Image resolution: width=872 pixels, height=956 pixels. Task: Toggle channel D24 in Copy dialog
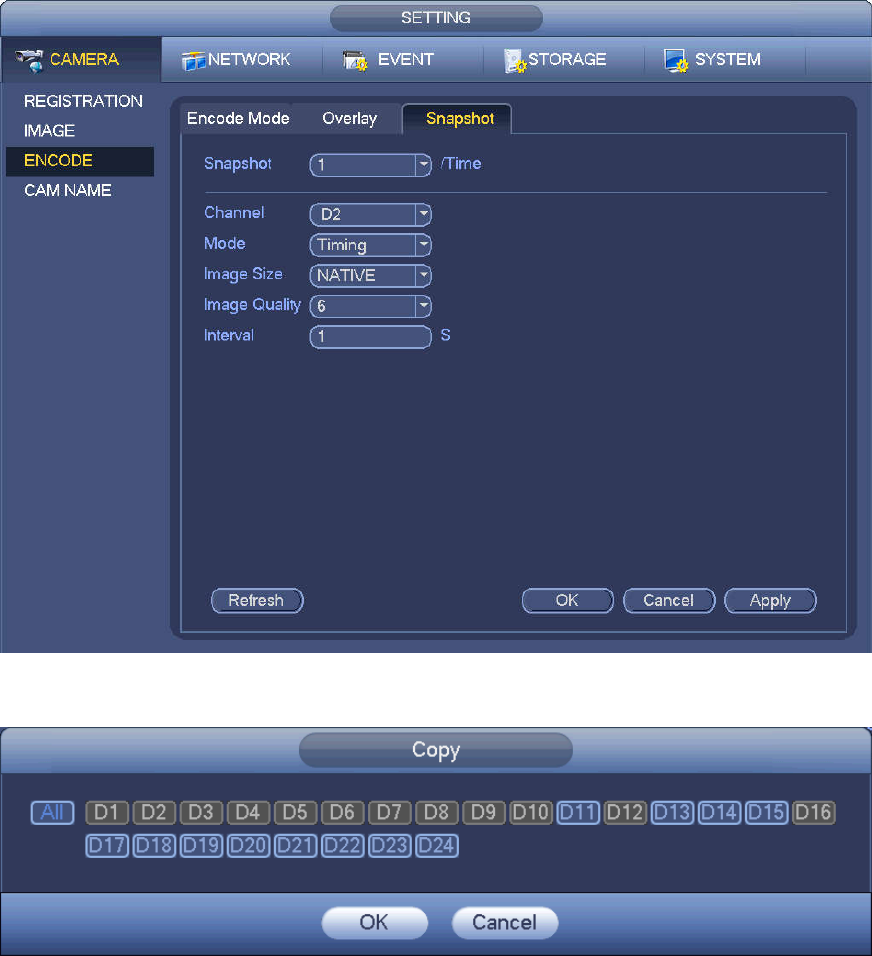(437, 846)
